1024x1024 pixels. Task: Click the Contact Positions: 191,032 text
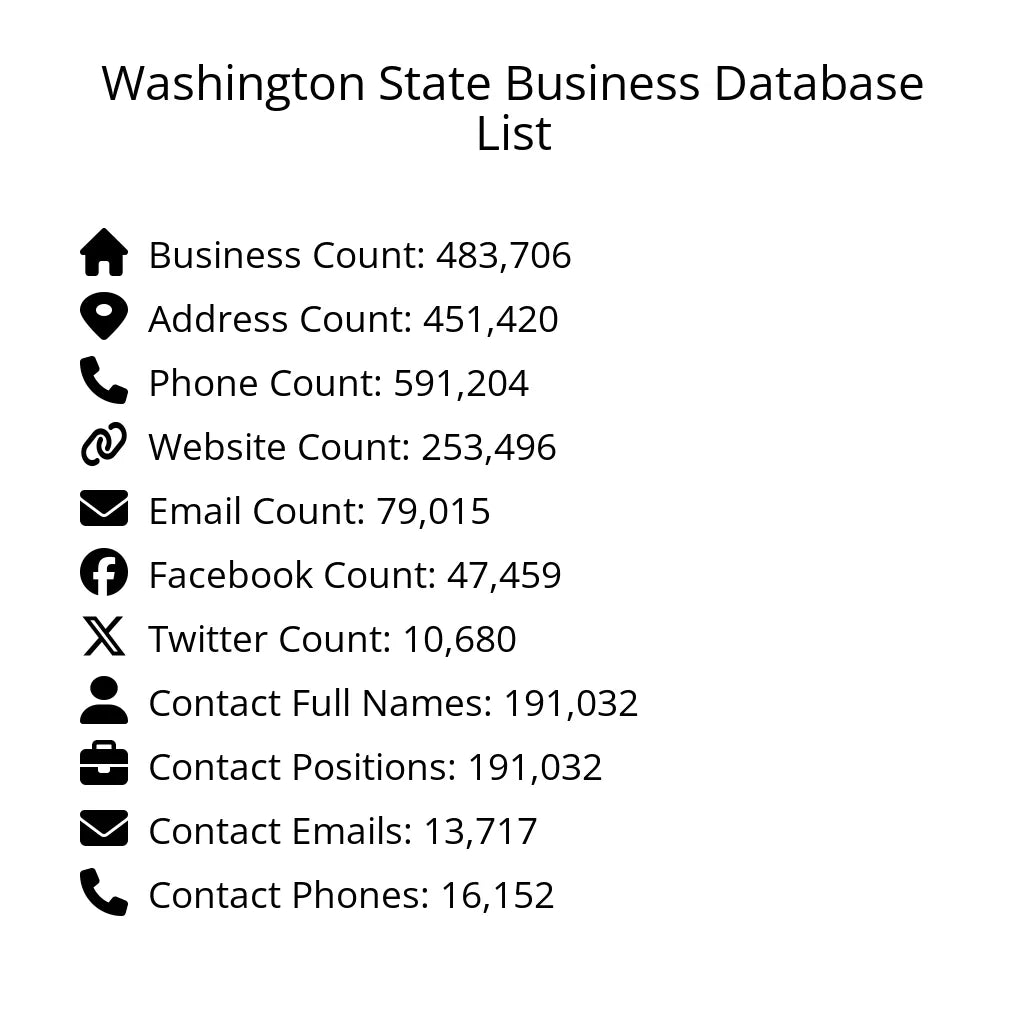(375, 768)
